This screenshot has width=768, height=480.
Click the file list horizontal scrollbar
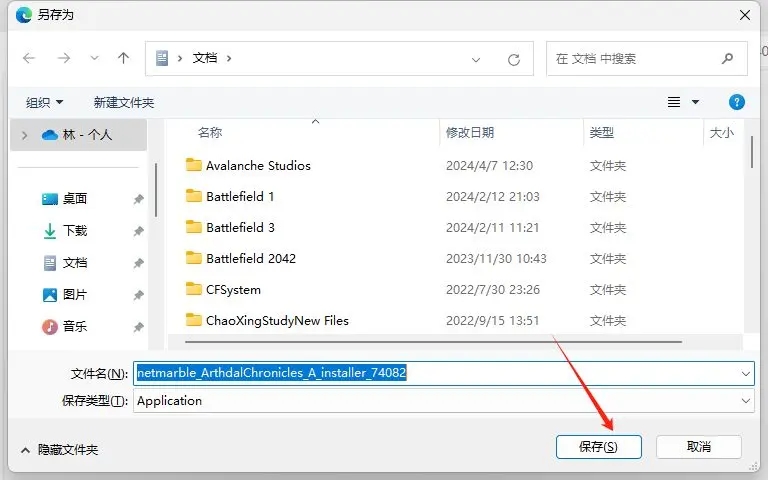click(x=433, y=341)
